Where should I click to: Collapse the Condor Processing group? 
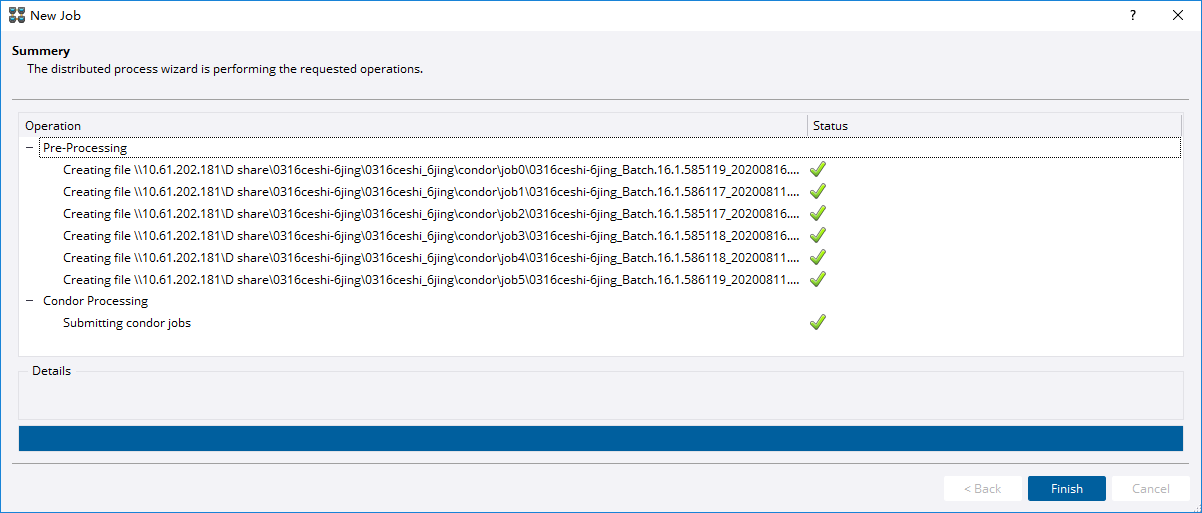pos(30,301)
